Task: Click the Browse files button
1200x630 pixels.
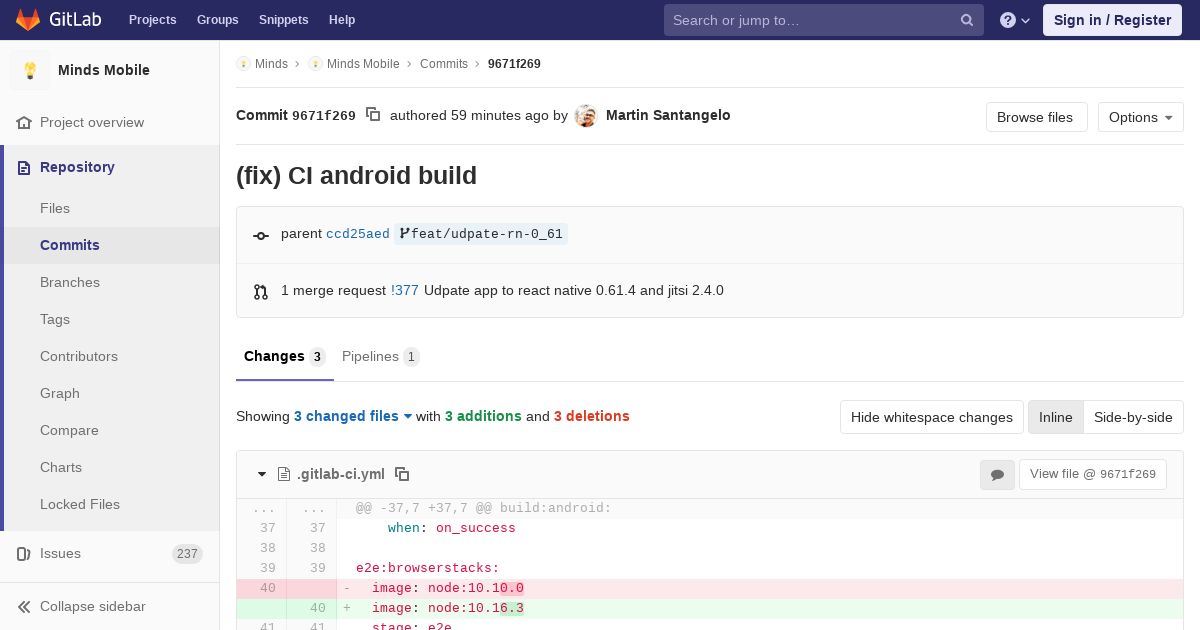Action: (1036, 117)
